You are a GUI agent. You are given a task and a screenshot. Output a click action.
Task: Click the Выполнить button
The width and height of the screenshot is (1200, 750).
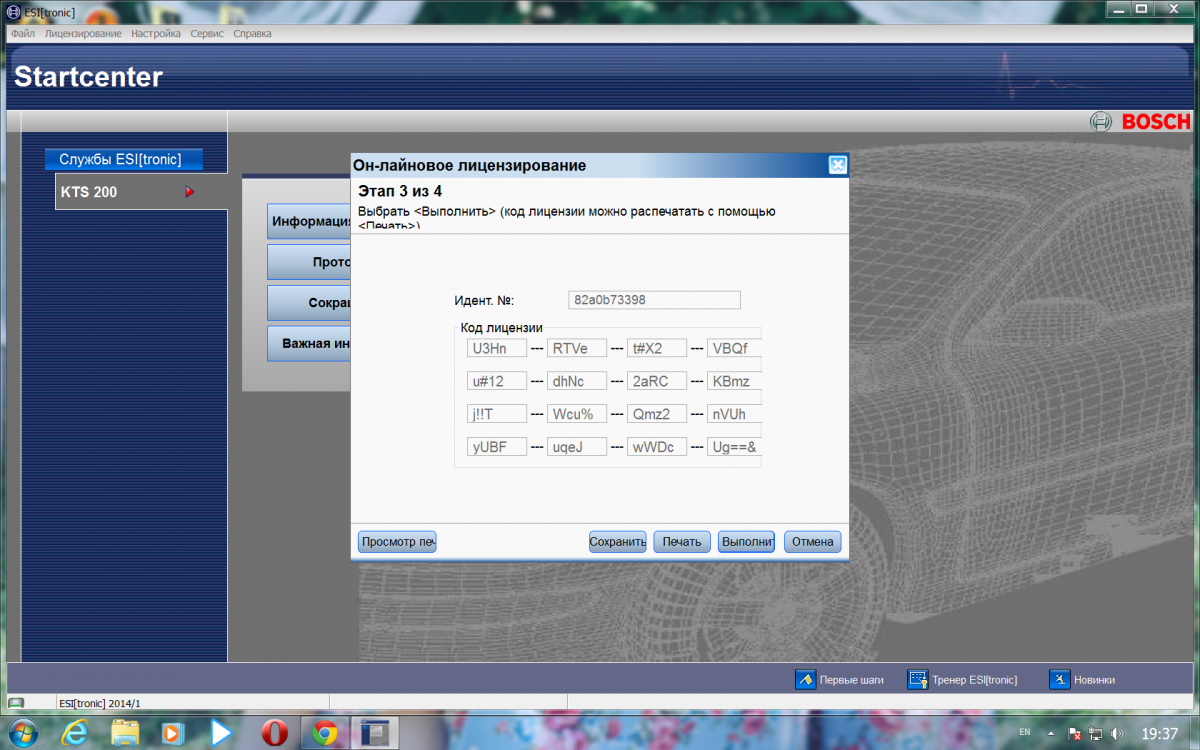(747, 542)
